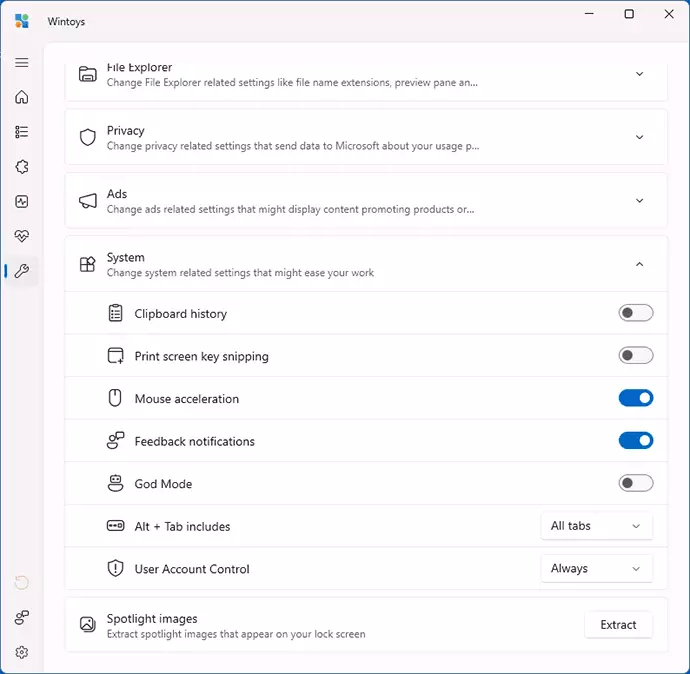Click the Feedback notifications person icon
Screen dimensions: 690x674
116,440
